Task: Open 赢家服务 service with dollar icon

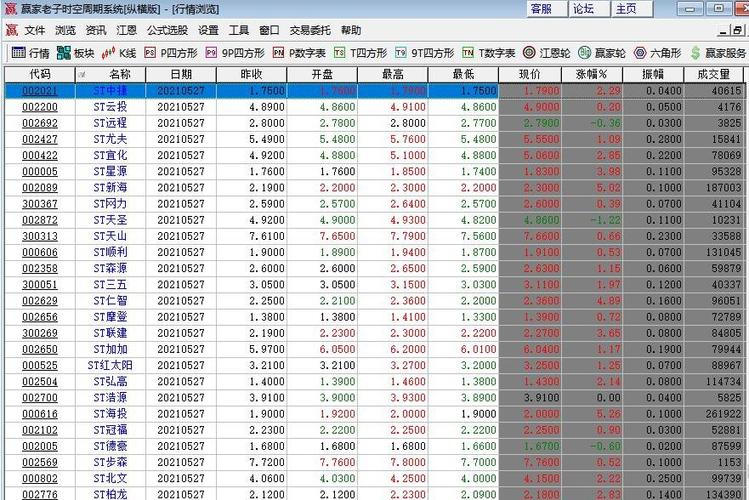Action: 718,53
